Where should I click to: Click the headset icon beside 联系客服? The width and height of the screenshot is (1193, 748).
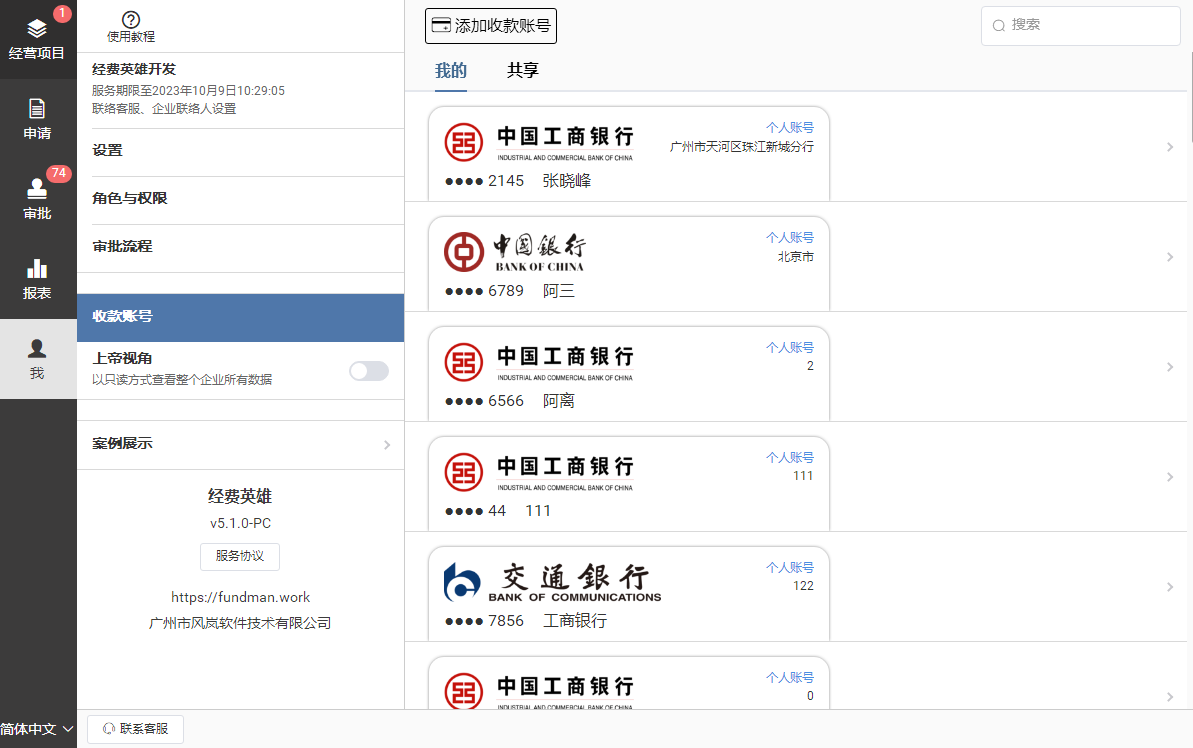click(109, 729)
